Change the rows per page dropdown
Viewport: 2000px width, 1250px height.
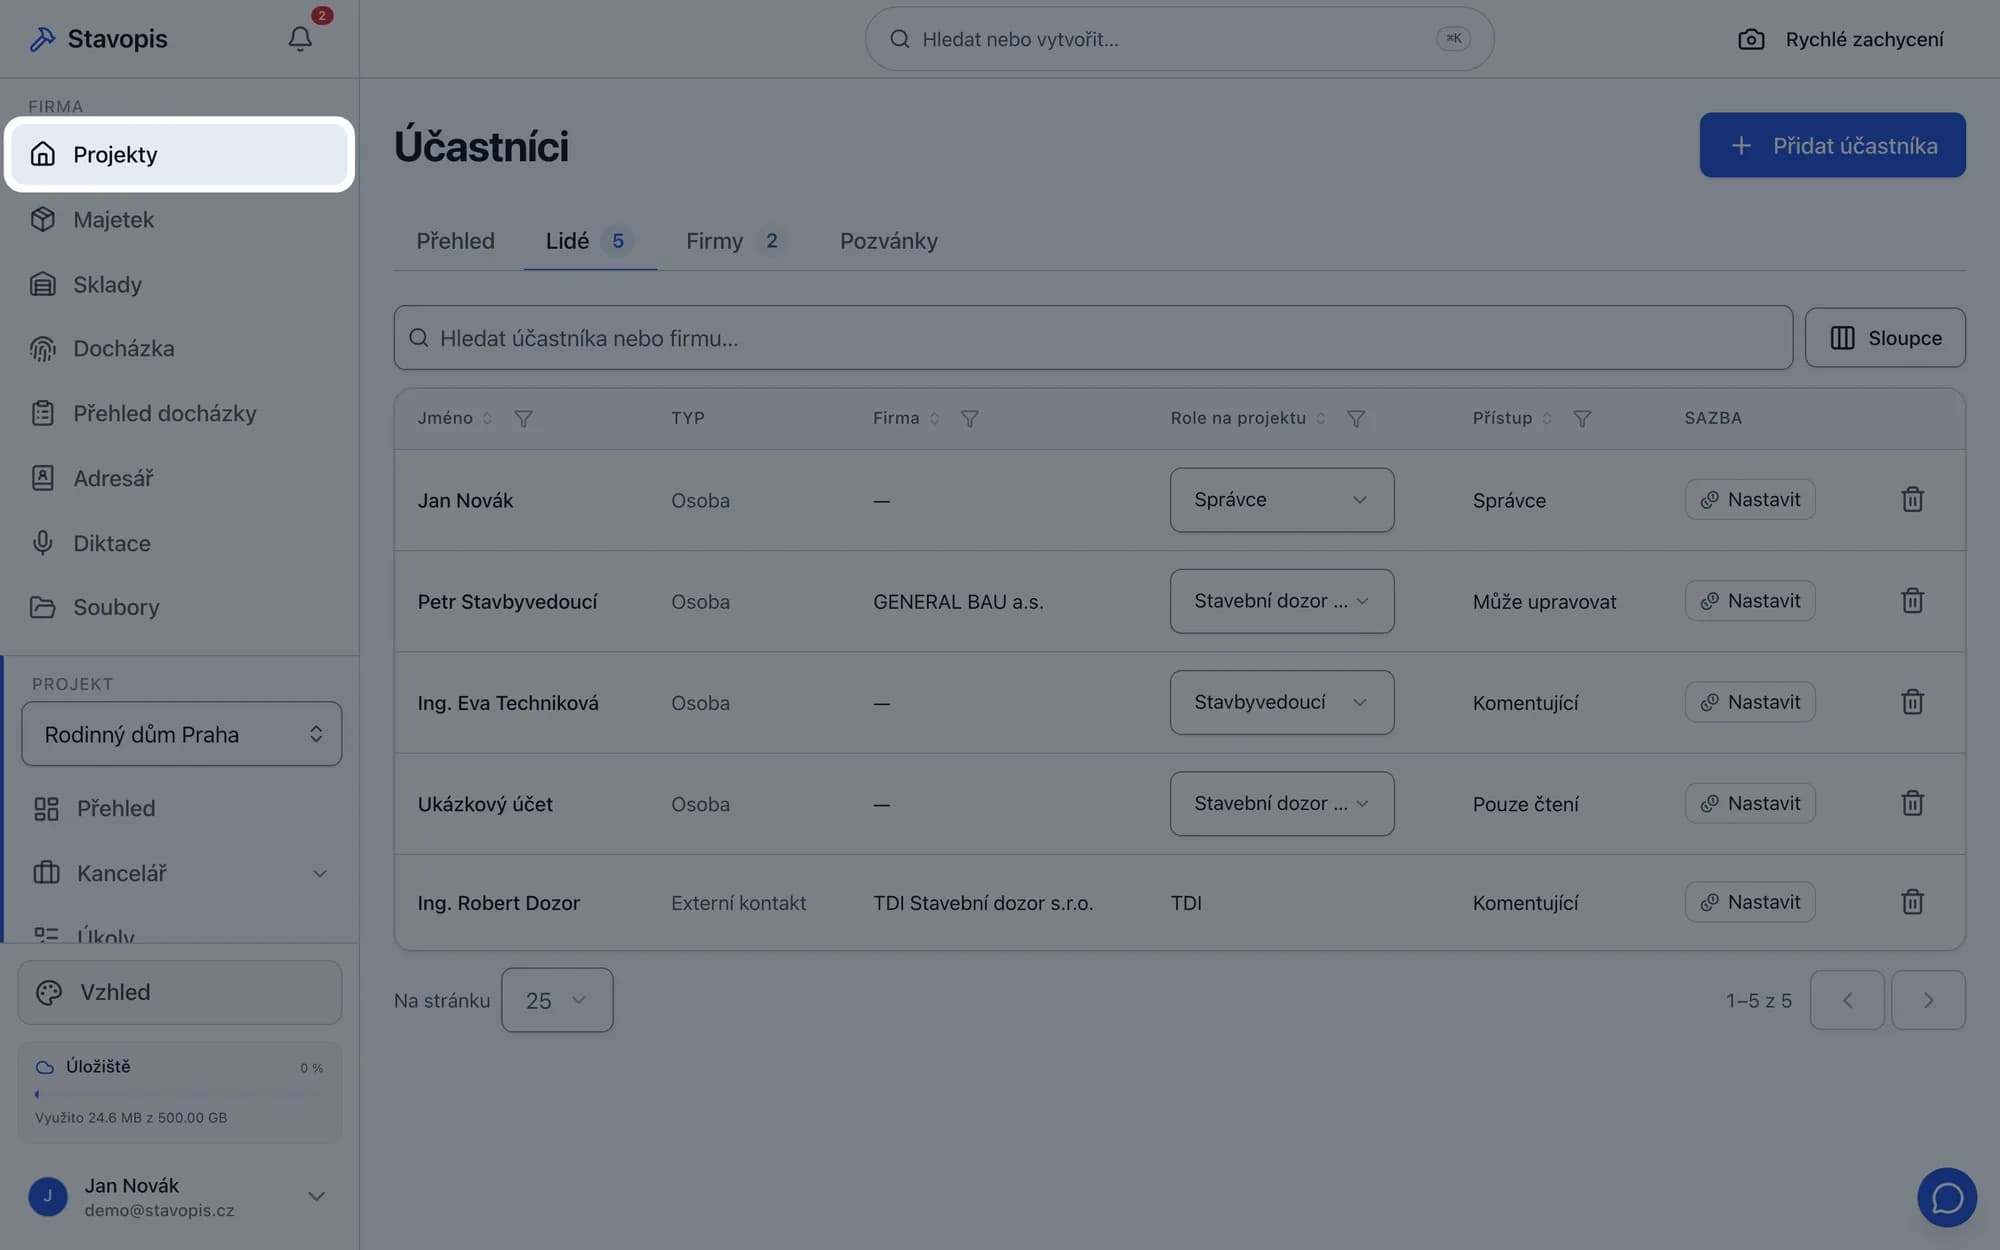557,1000
